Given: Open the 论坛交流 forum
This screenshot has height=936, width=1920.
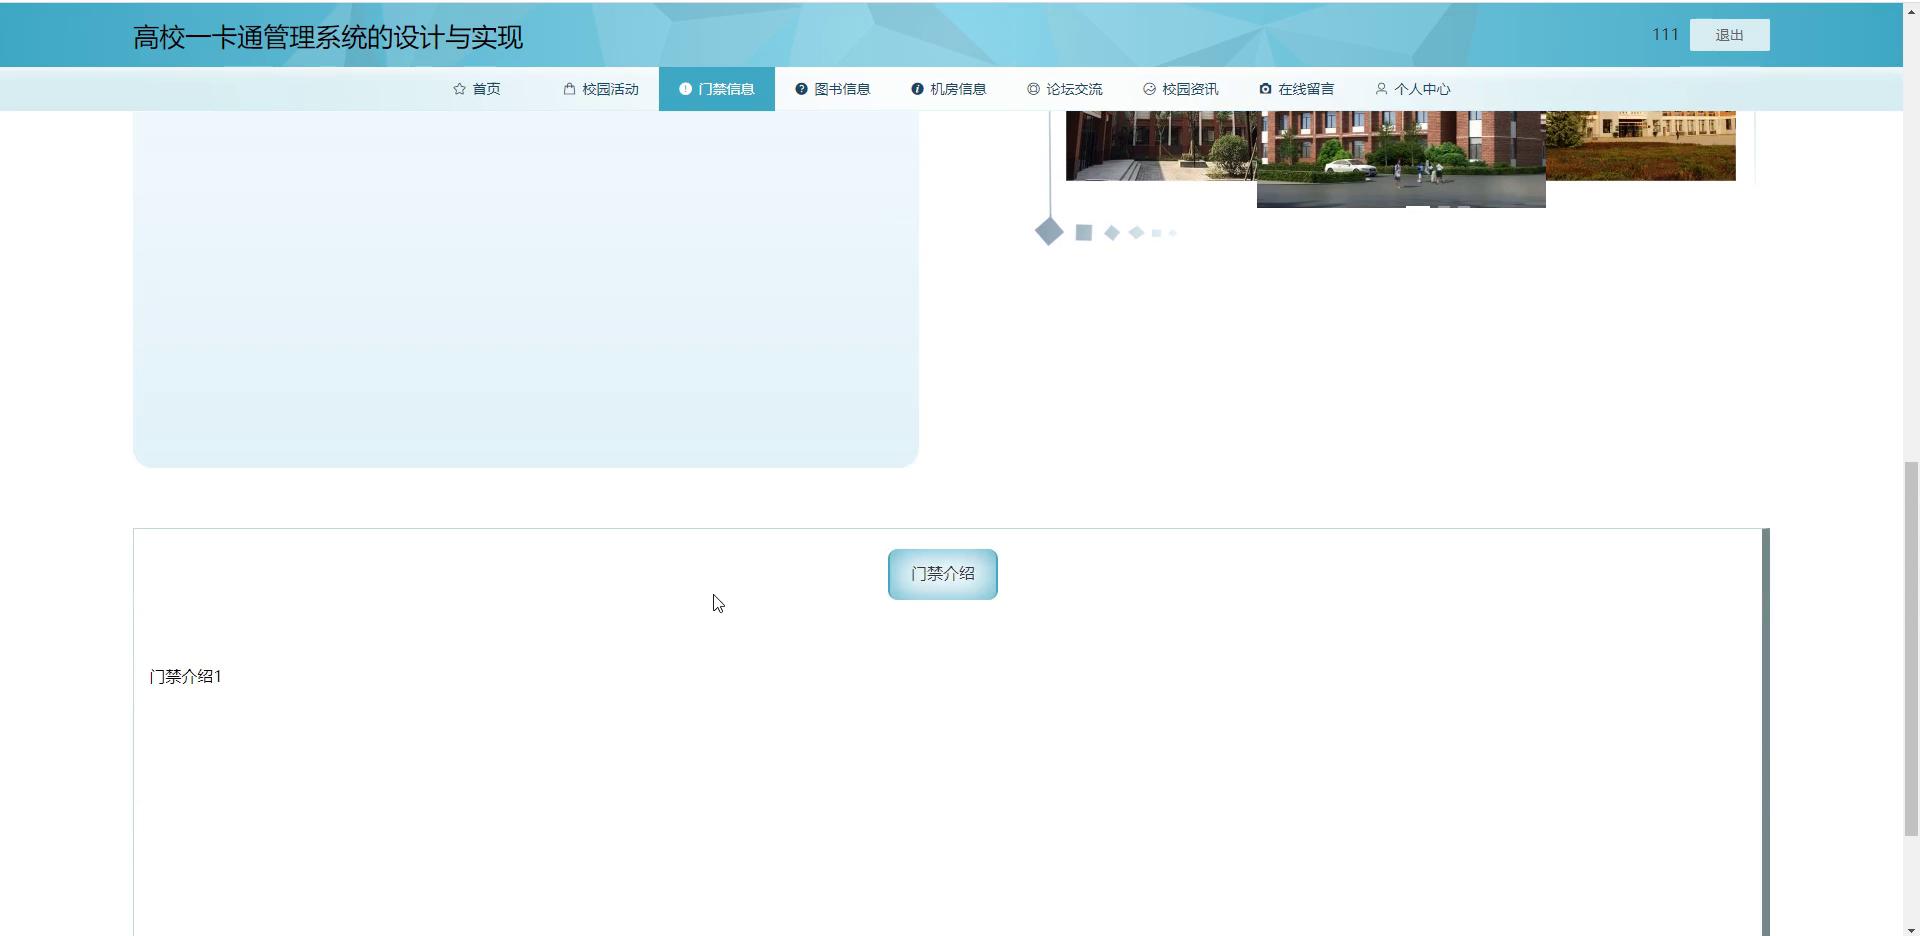Looking at the screenshot, I should pyautogui.click(x=1065, y=89).
